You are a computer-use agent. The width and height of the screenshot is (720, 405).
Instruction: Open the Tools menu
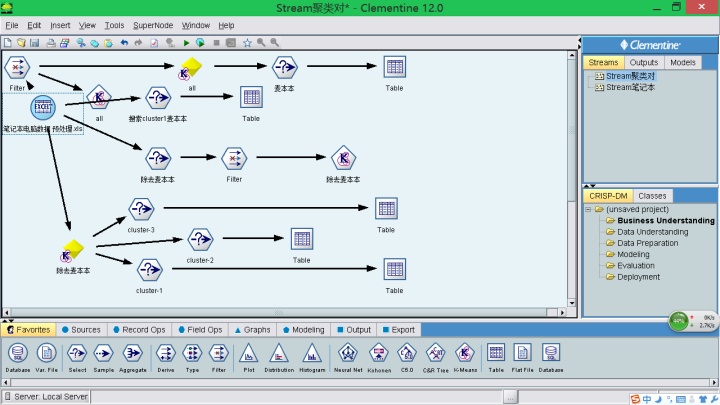114,25
